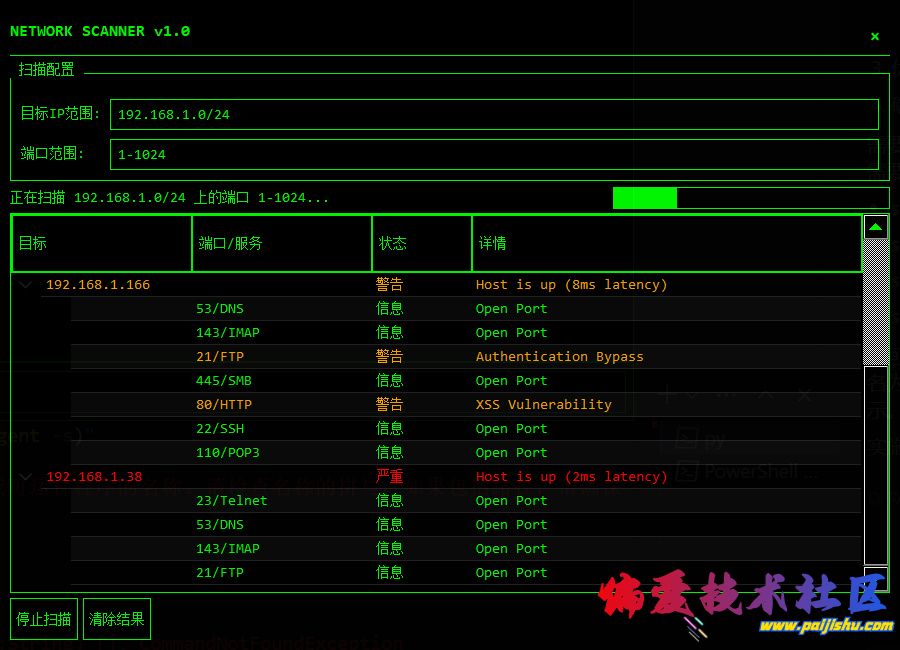Close the Network Scanner window
This screenshot has height=650, width=900.
coord(875,36)
